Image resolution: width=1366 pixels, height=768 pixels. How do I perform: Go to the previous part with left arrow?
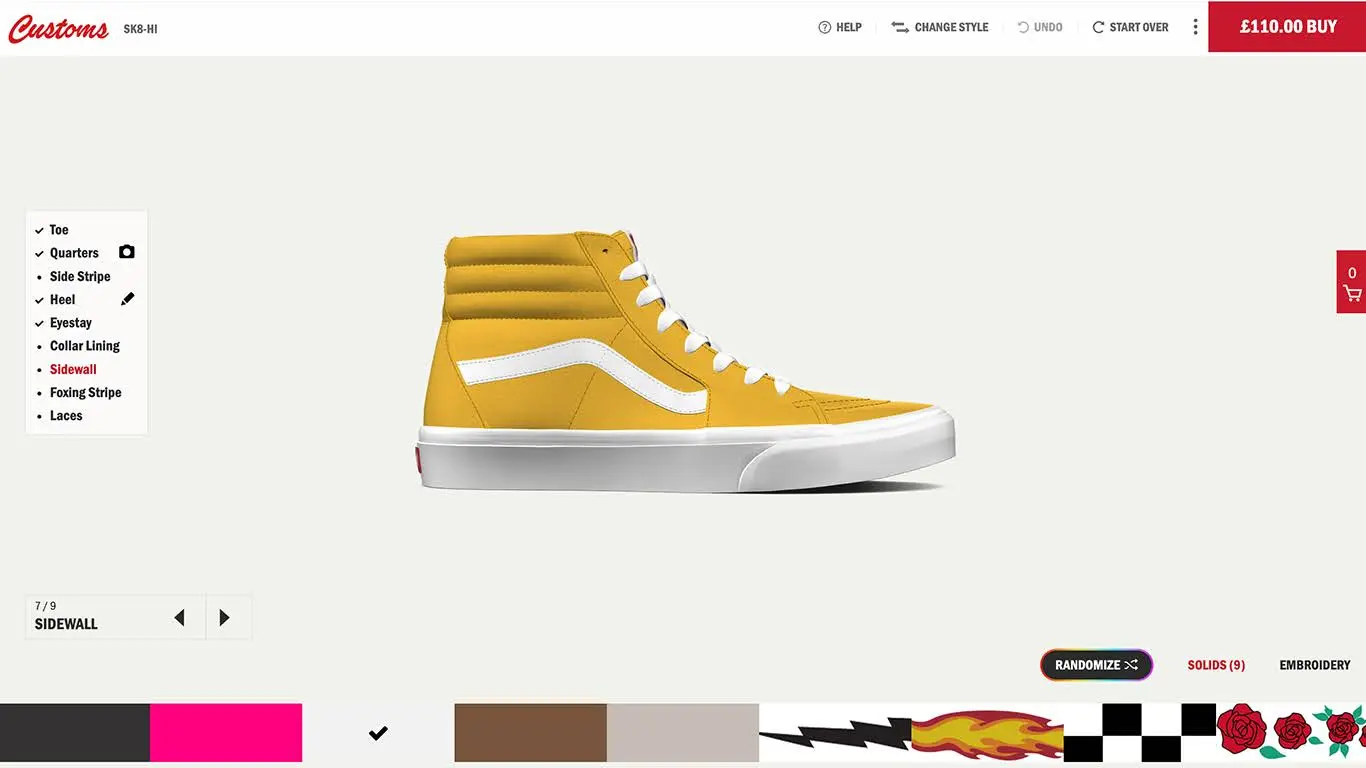click(181, 617)
